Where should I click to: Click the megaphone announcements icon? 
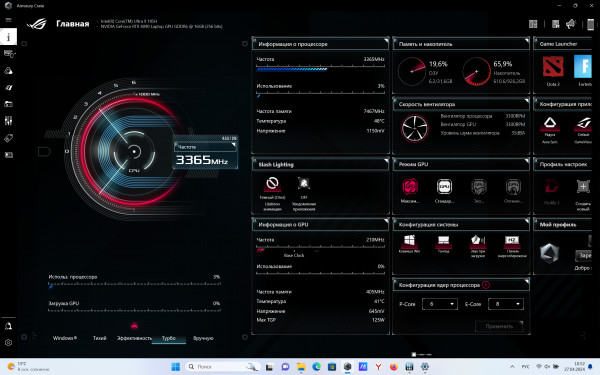571,24
